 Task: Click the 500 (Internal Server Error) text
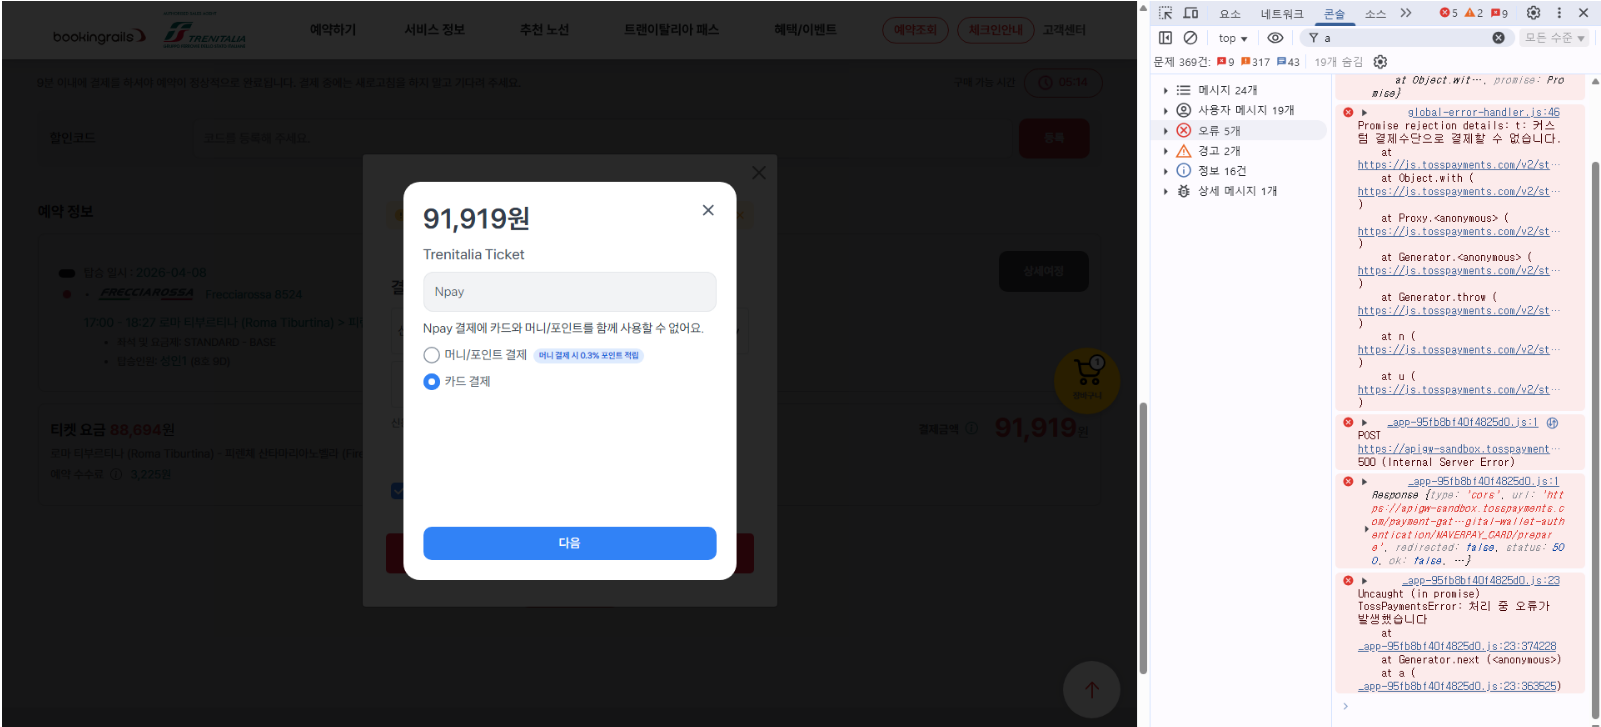click(x=1436, y=463)
